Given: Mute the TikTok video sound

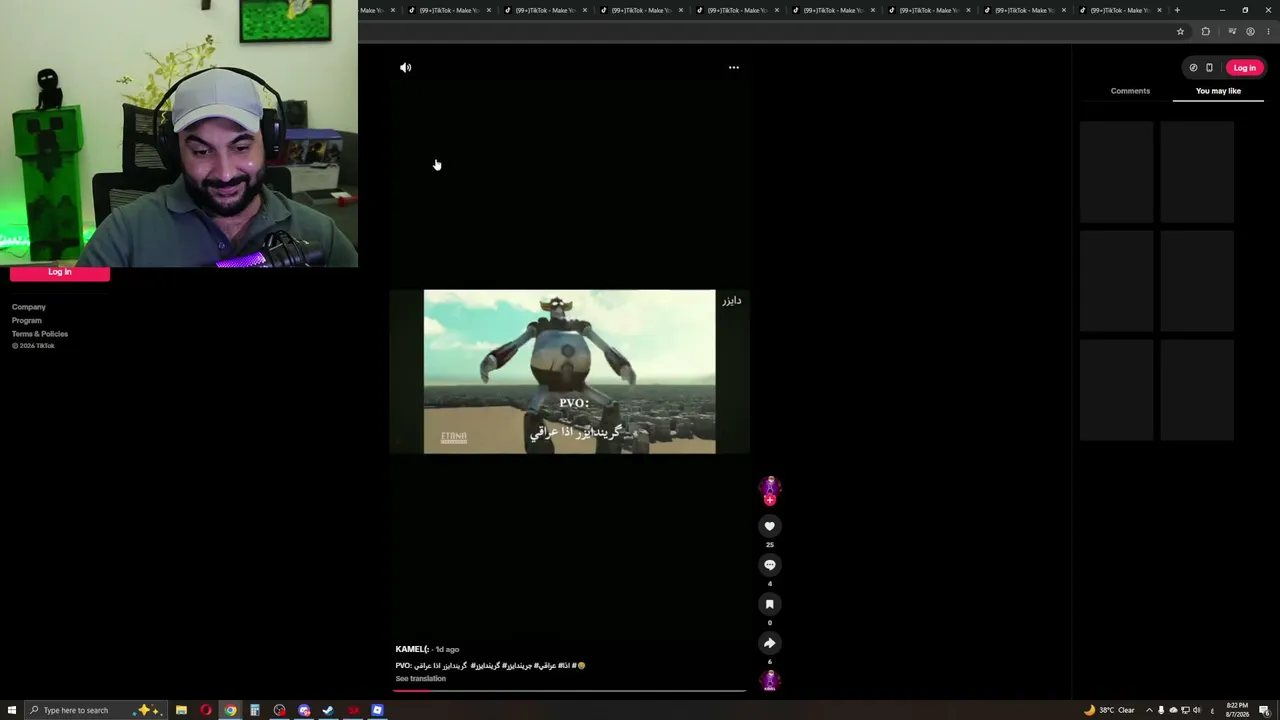Looking at the screenshot, I should [405, 67].
